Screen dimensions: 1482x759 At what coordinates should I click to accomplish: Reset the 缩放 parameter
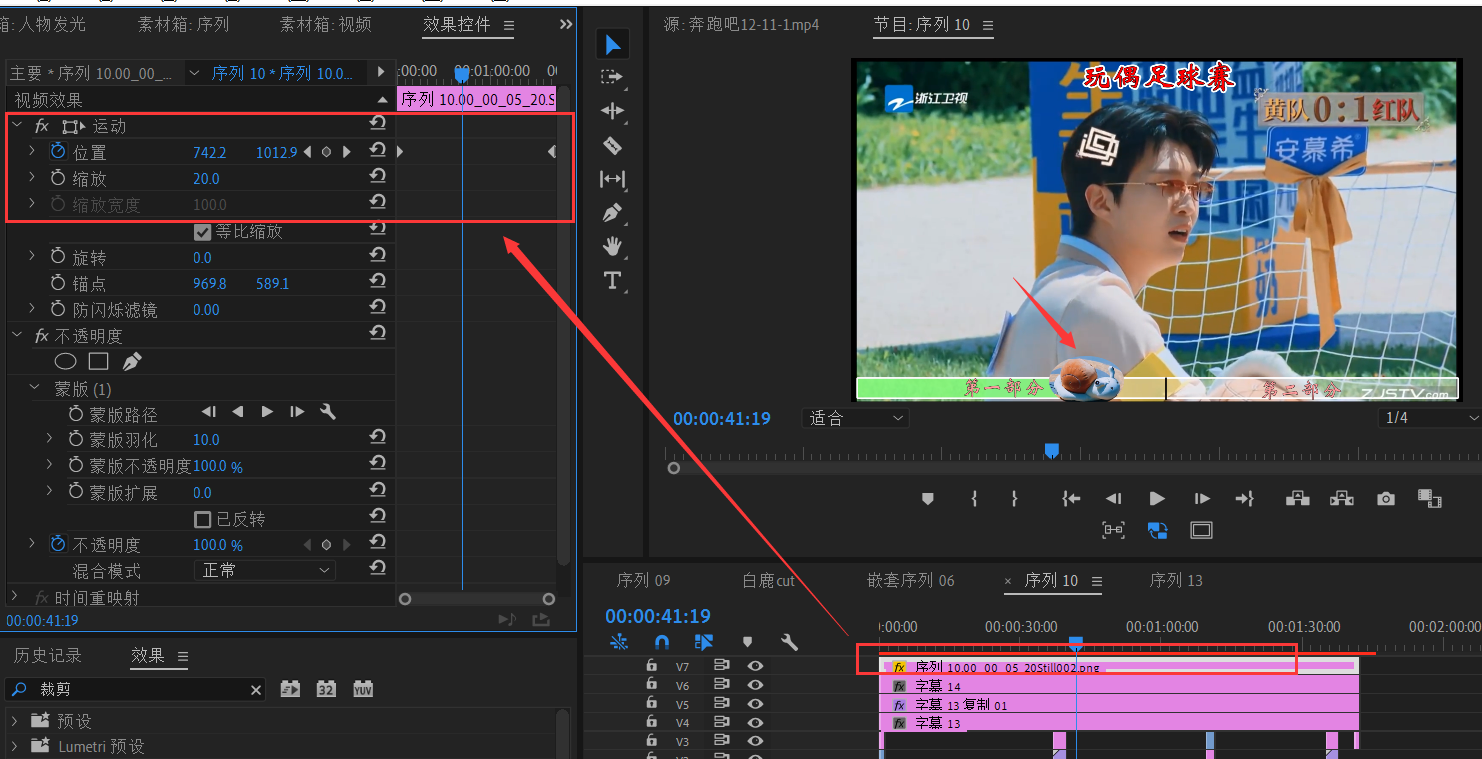[x=378, y=177]
